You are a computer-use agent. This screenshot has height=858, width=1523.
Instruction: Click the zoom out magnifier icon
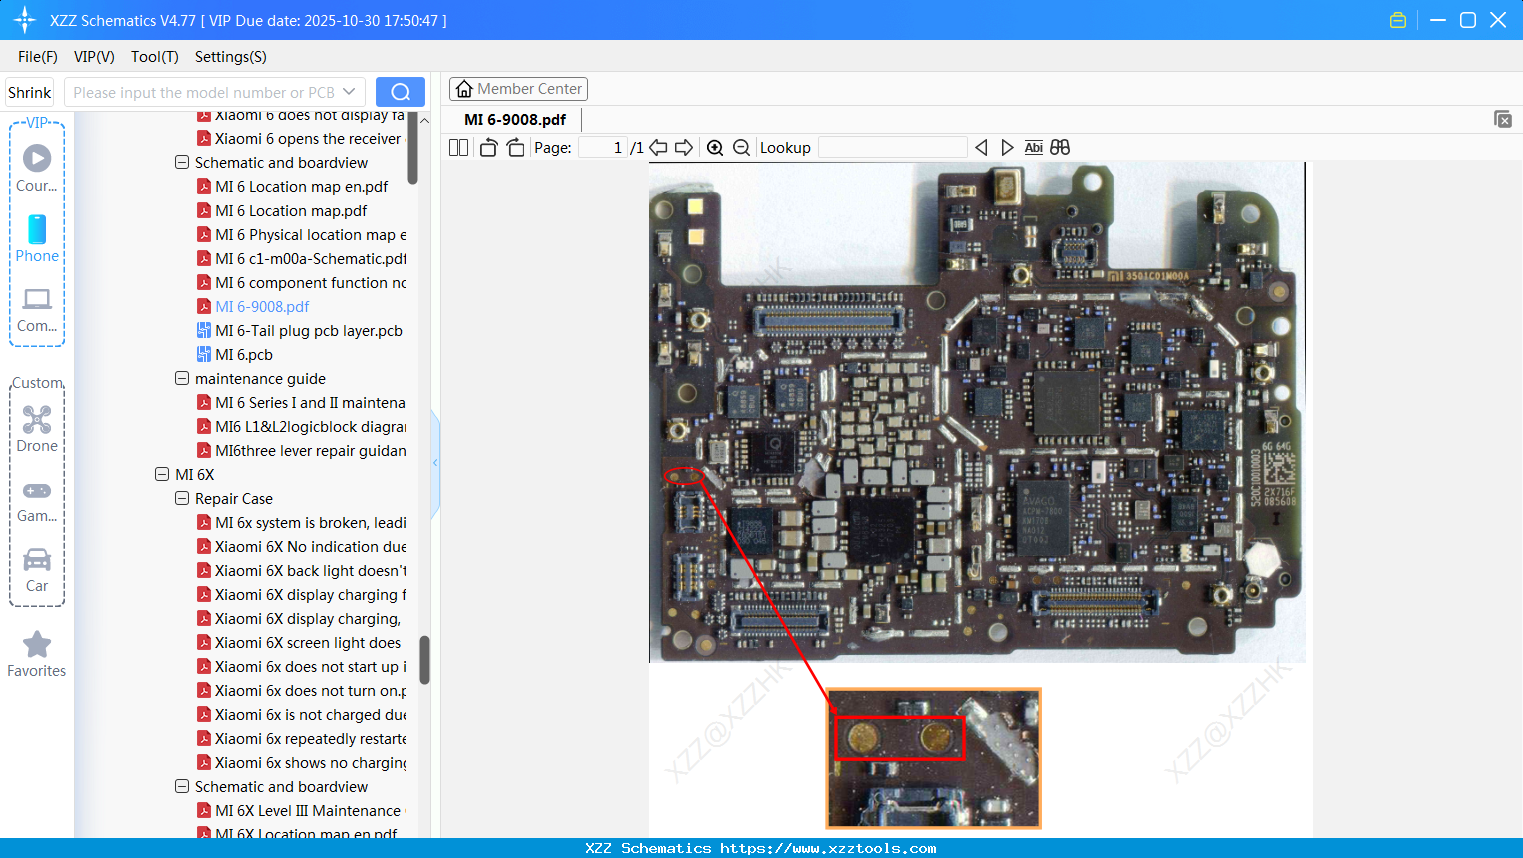click(x=741, y=148)
